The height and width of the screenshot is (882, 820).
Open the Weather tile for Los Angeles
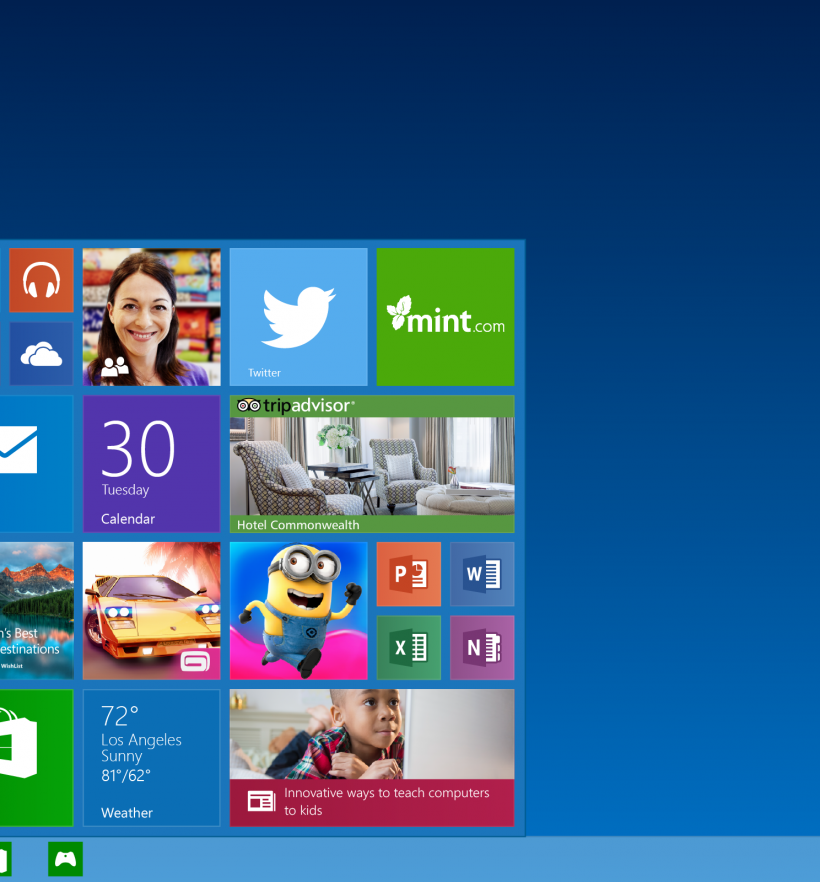coord(151,758)
